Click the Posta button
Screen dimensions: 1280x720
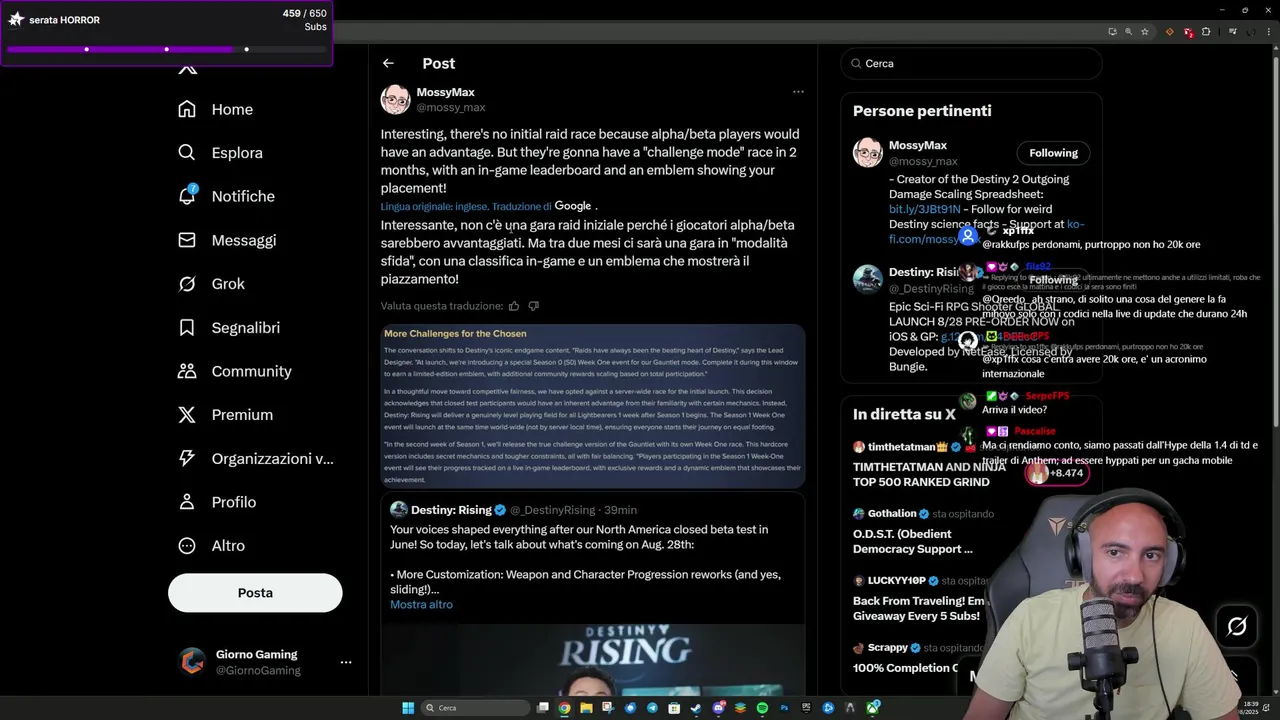[x=255, y=593]
